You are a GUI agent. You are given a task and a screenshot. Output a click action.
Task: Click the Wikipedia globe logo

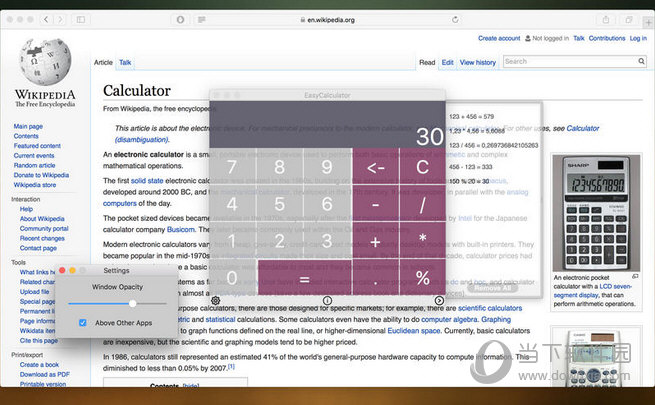[45, 62]
